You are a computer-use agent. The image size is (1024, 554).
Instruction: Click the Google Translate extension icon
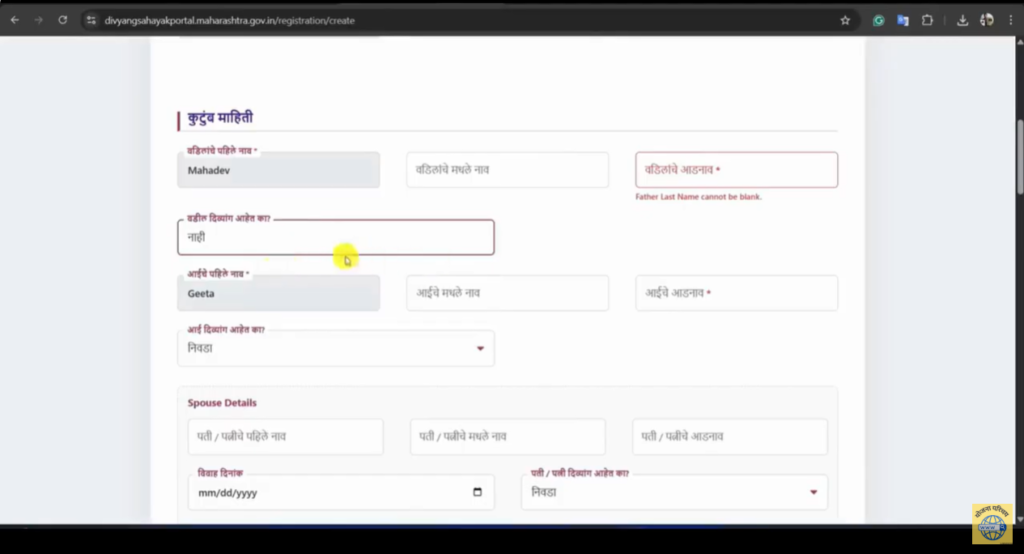903,20
